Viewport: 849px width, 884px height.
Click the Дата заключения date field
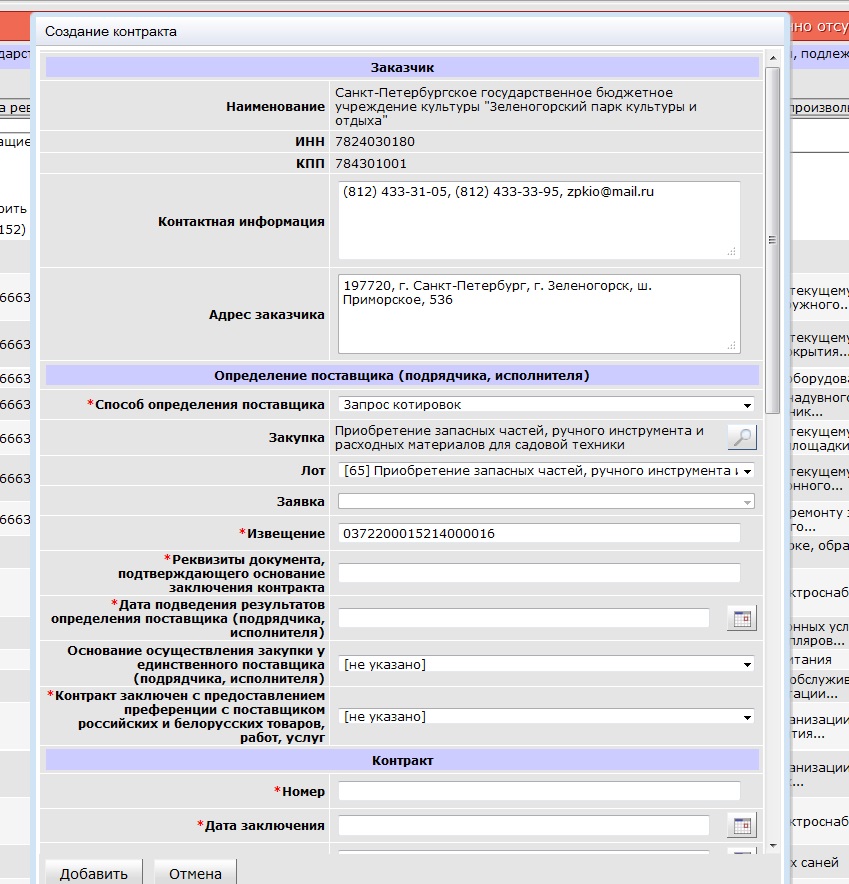click(524, 825)
